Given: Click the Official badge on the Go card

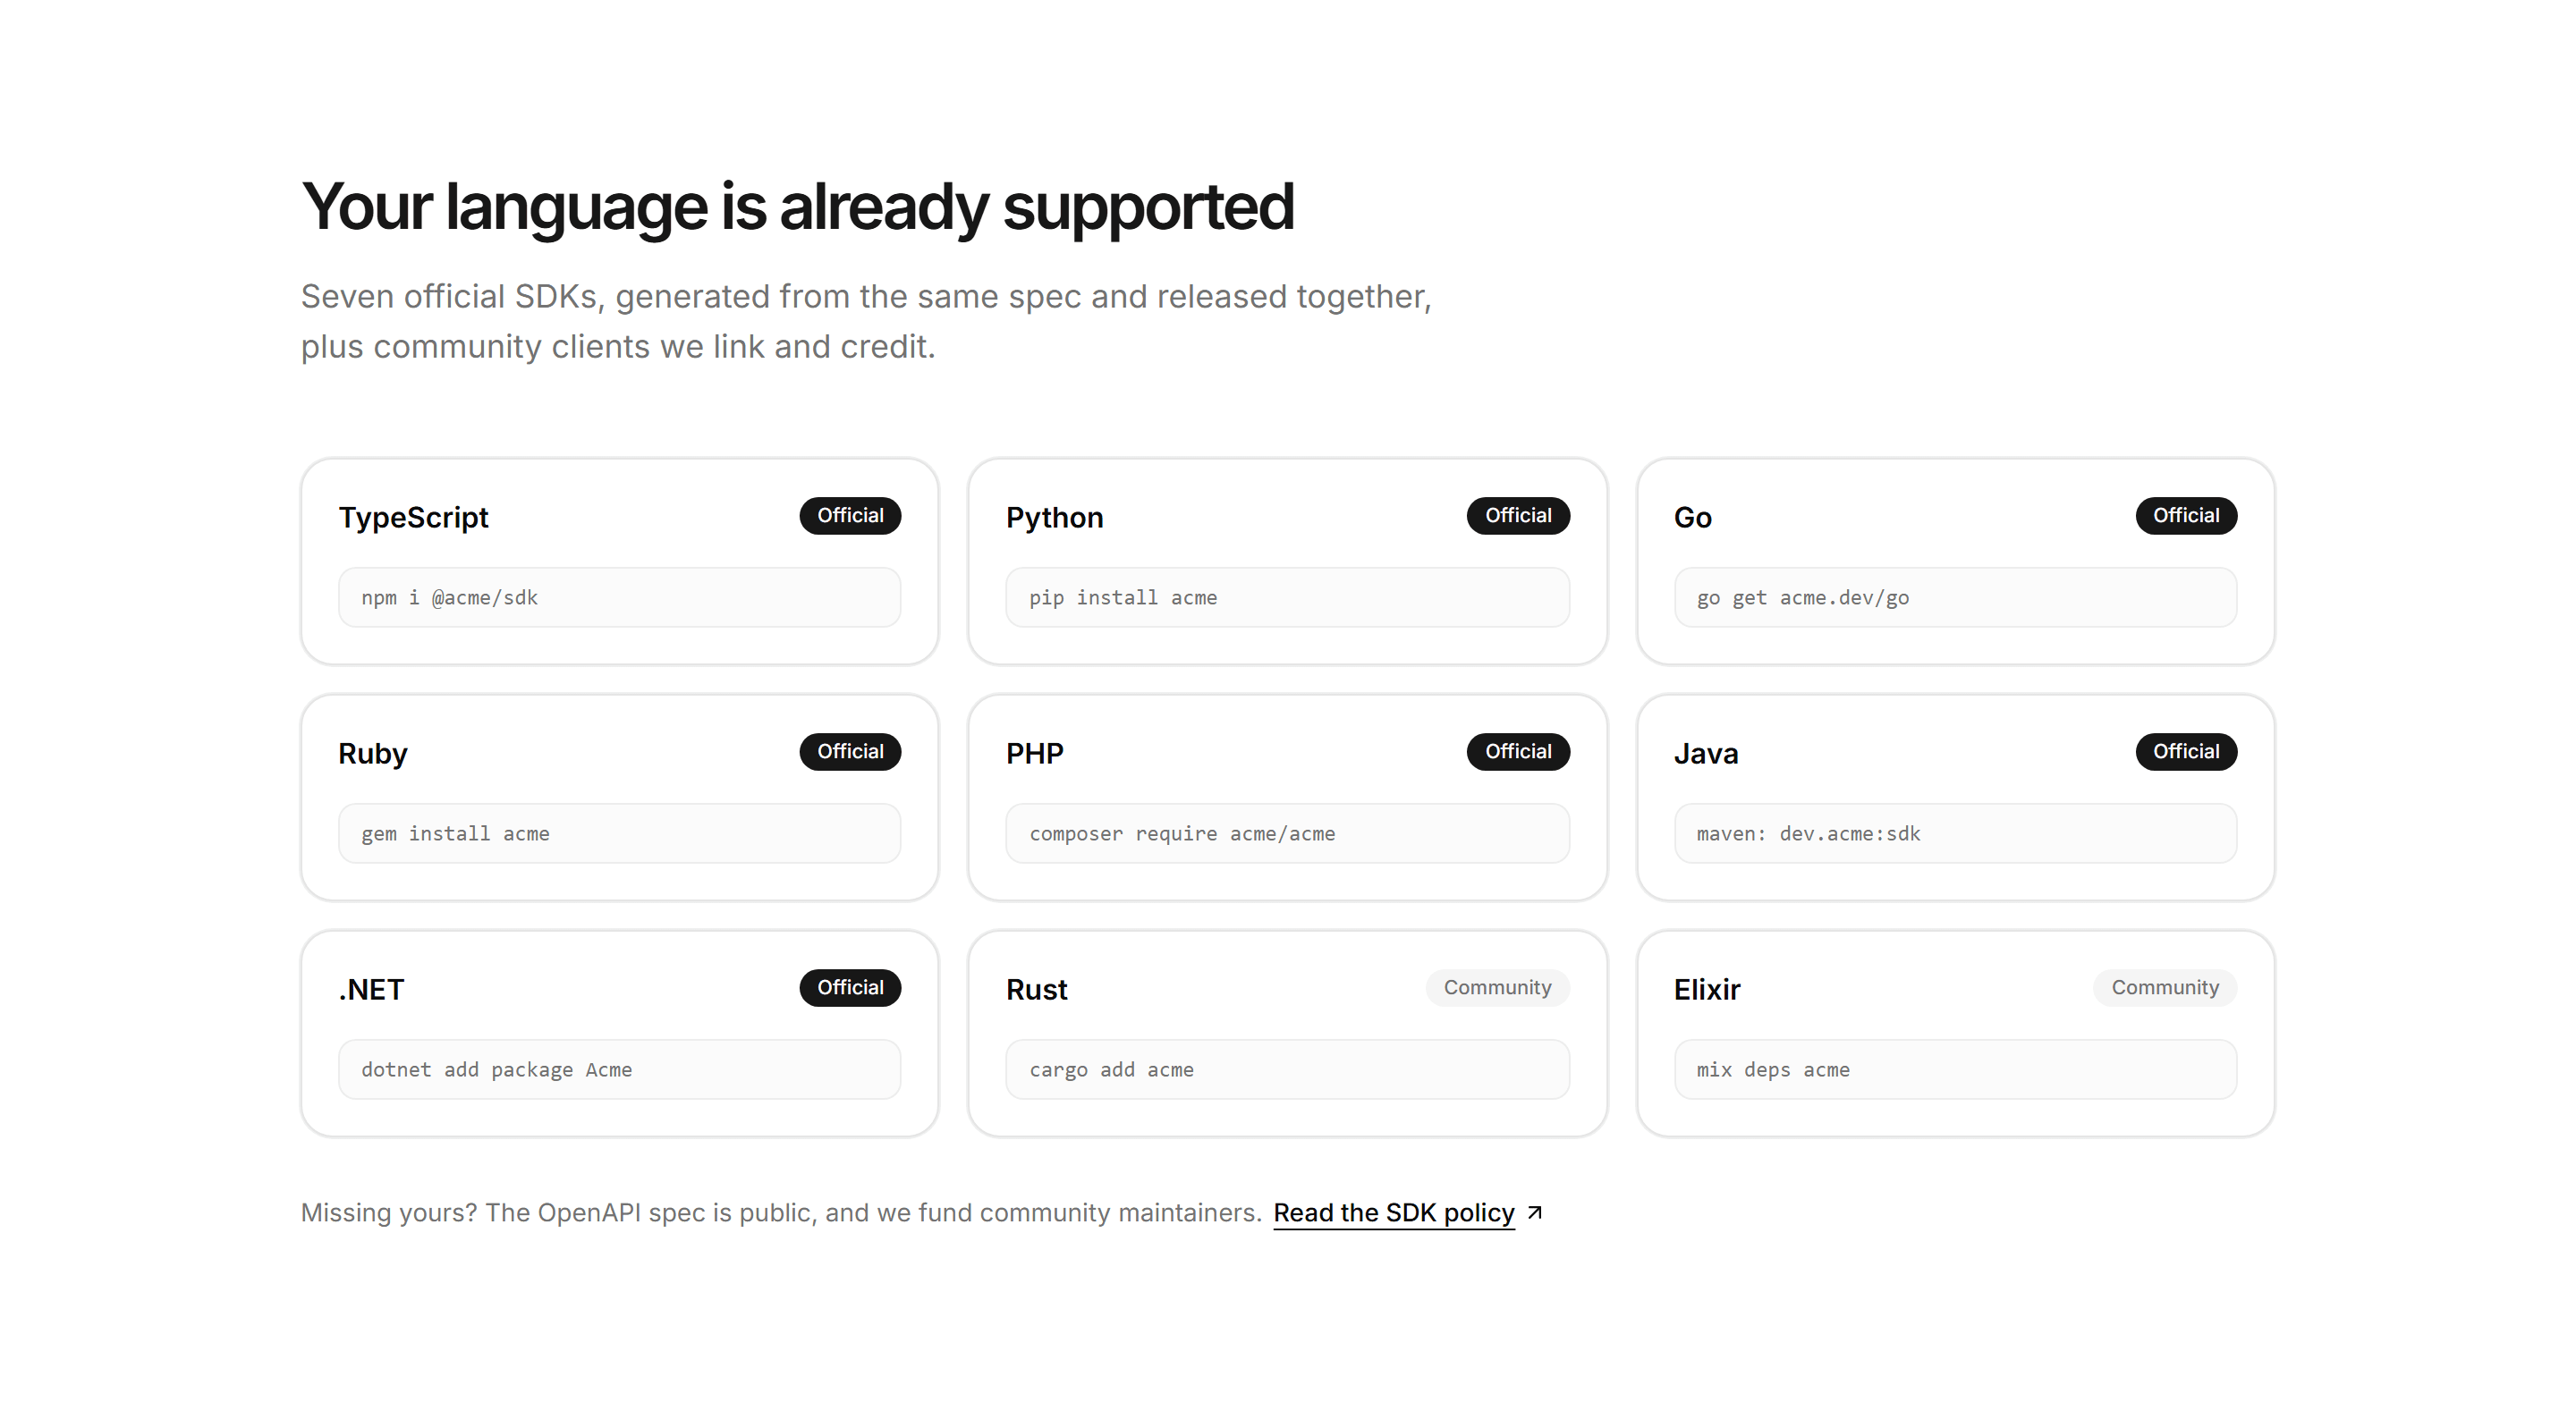Looking at the screenshot, I should tap(2186, 515).
